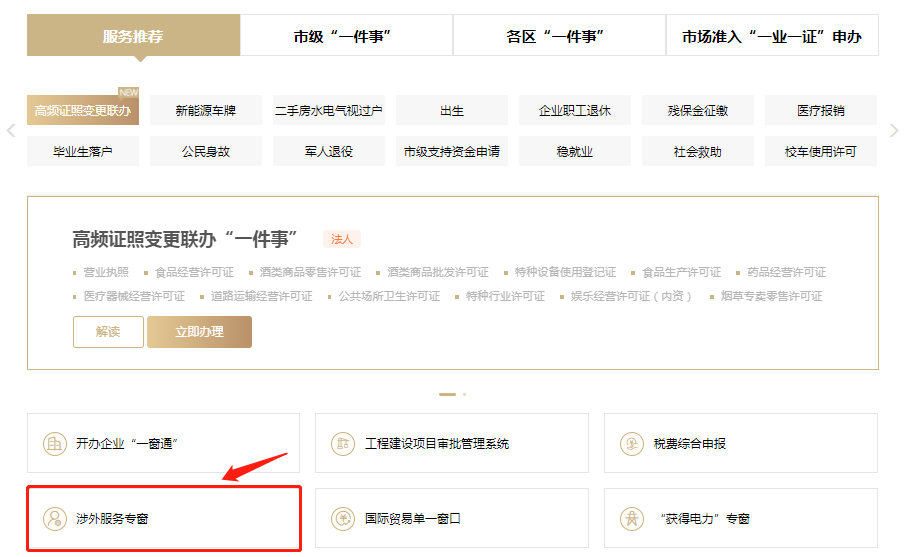
Task: Select 新能源车牌 service tag
Action: [x=205, y=110]
